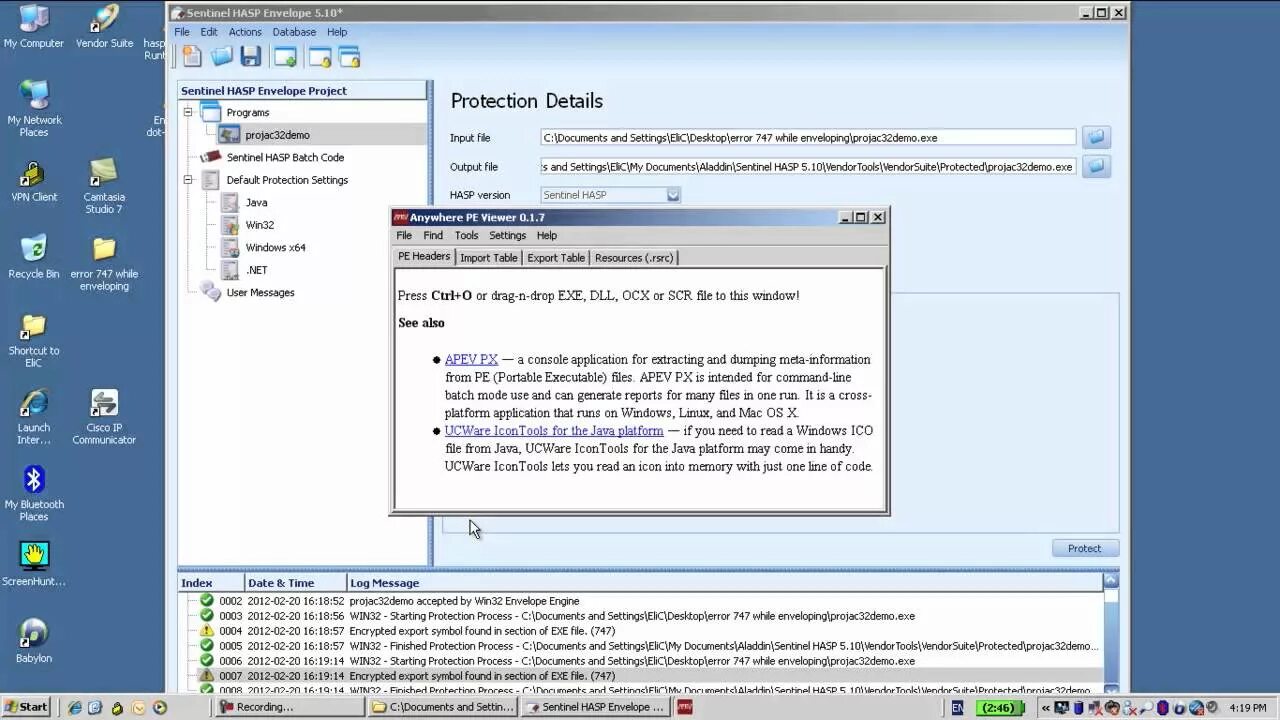Select the Programs folder icon in tree
The image size is (1280, 720).
210,112
